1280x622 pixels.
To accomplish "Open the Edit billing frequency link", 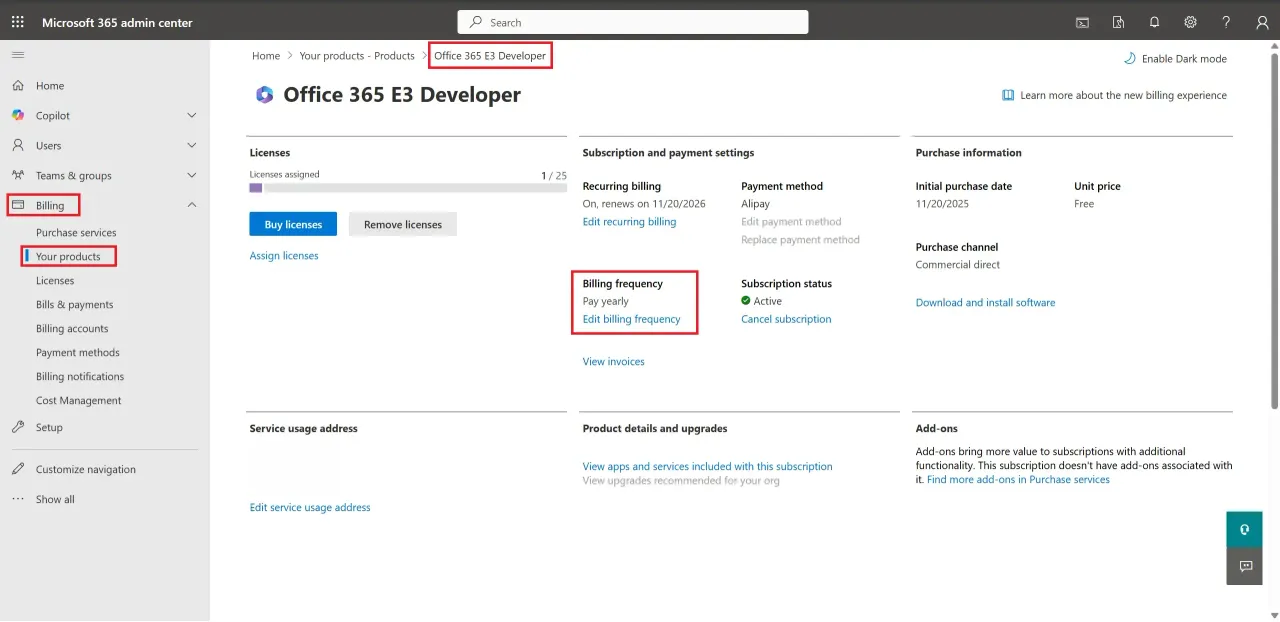I will coord(631,320).
